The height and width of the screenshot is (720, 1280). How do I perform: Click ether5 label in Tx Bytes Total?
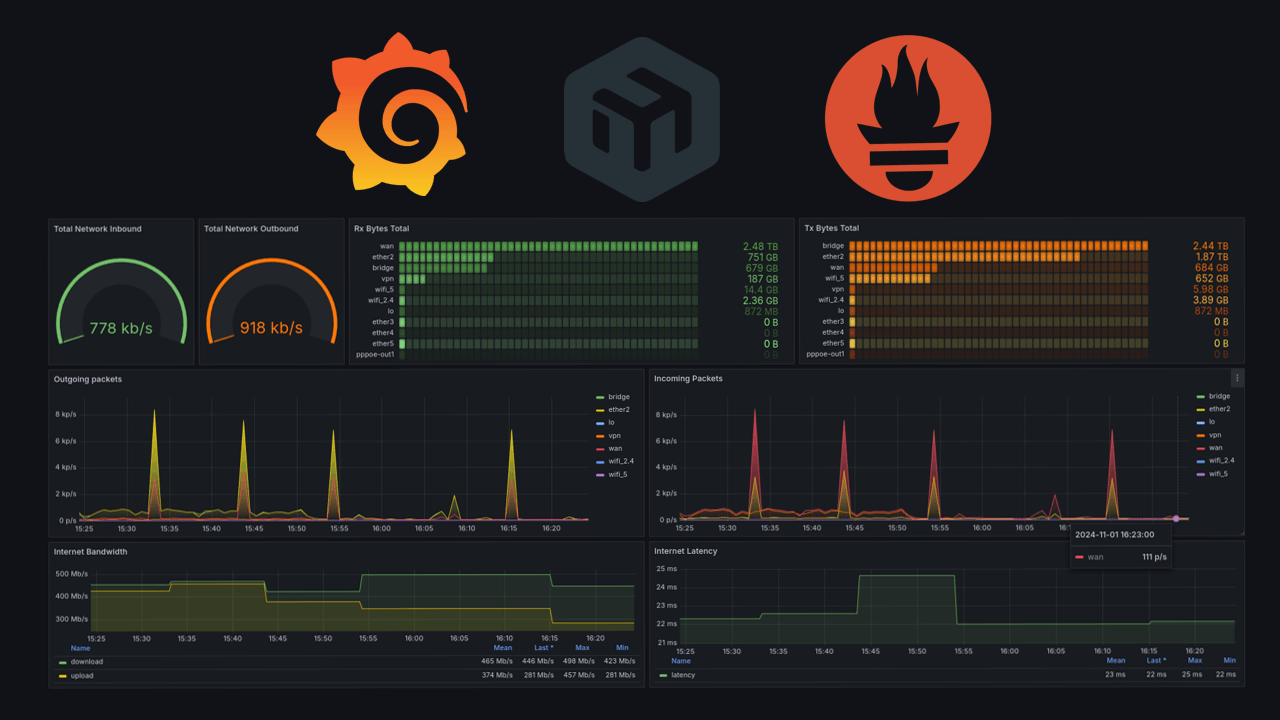point(833,343)
